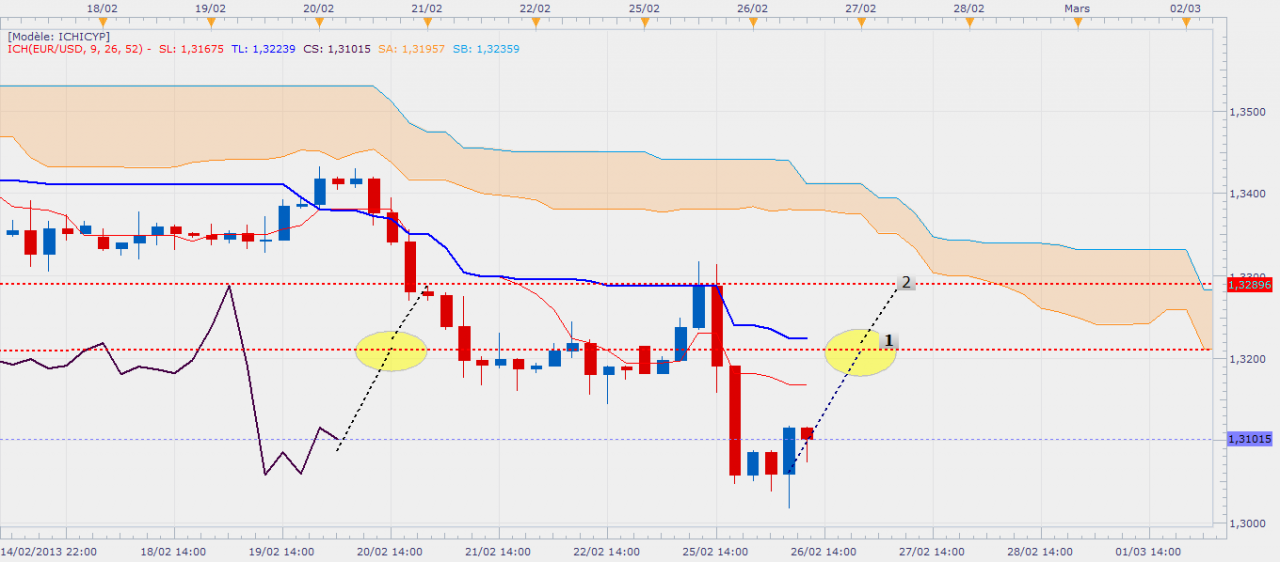Click the orange marker under 25/02

click(644, 20)
